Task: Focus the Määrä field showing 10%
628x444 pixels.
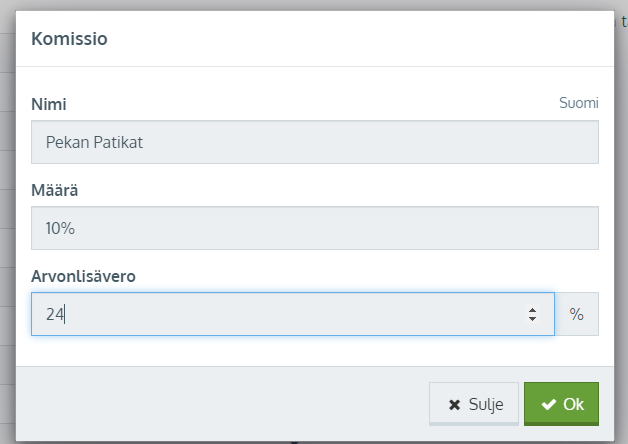Action: point(315,228)
